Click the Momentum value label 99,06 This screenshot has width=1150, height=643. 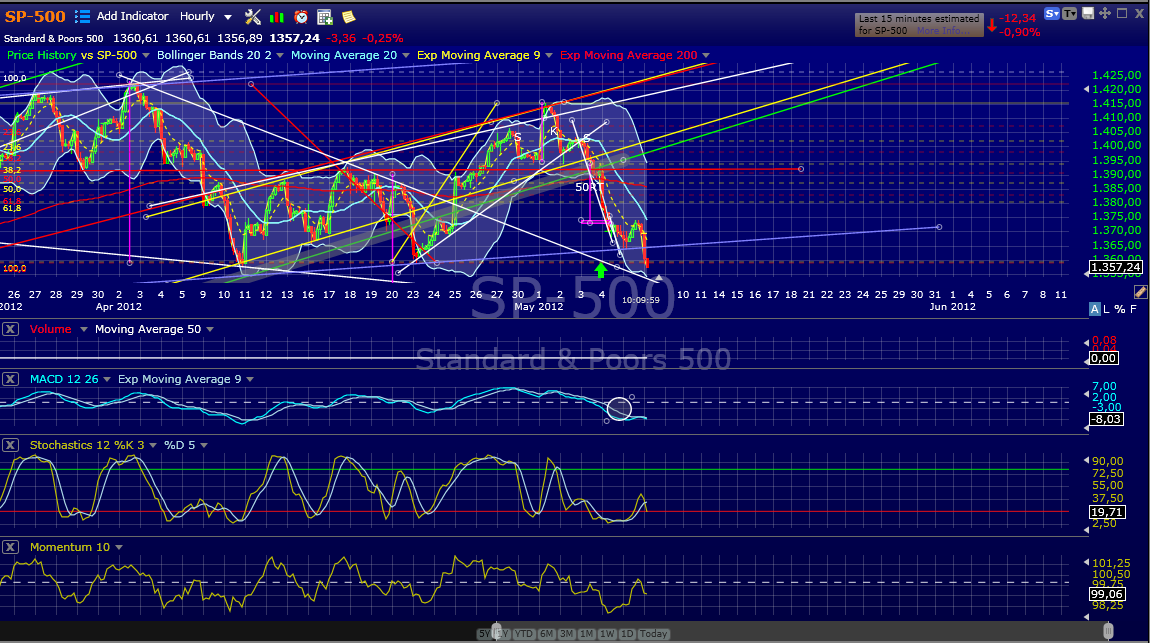pyautogui.click(x=1107, y=594)
